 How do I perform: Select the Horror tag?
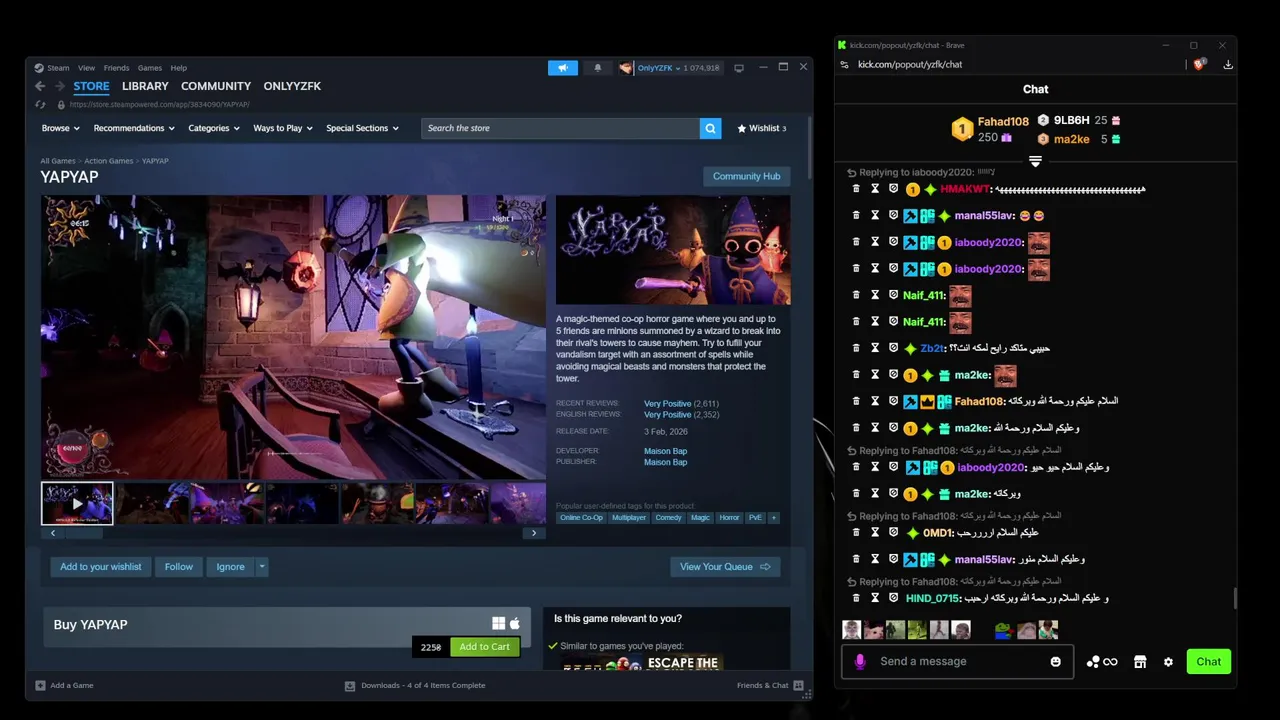tap(729, 518)
